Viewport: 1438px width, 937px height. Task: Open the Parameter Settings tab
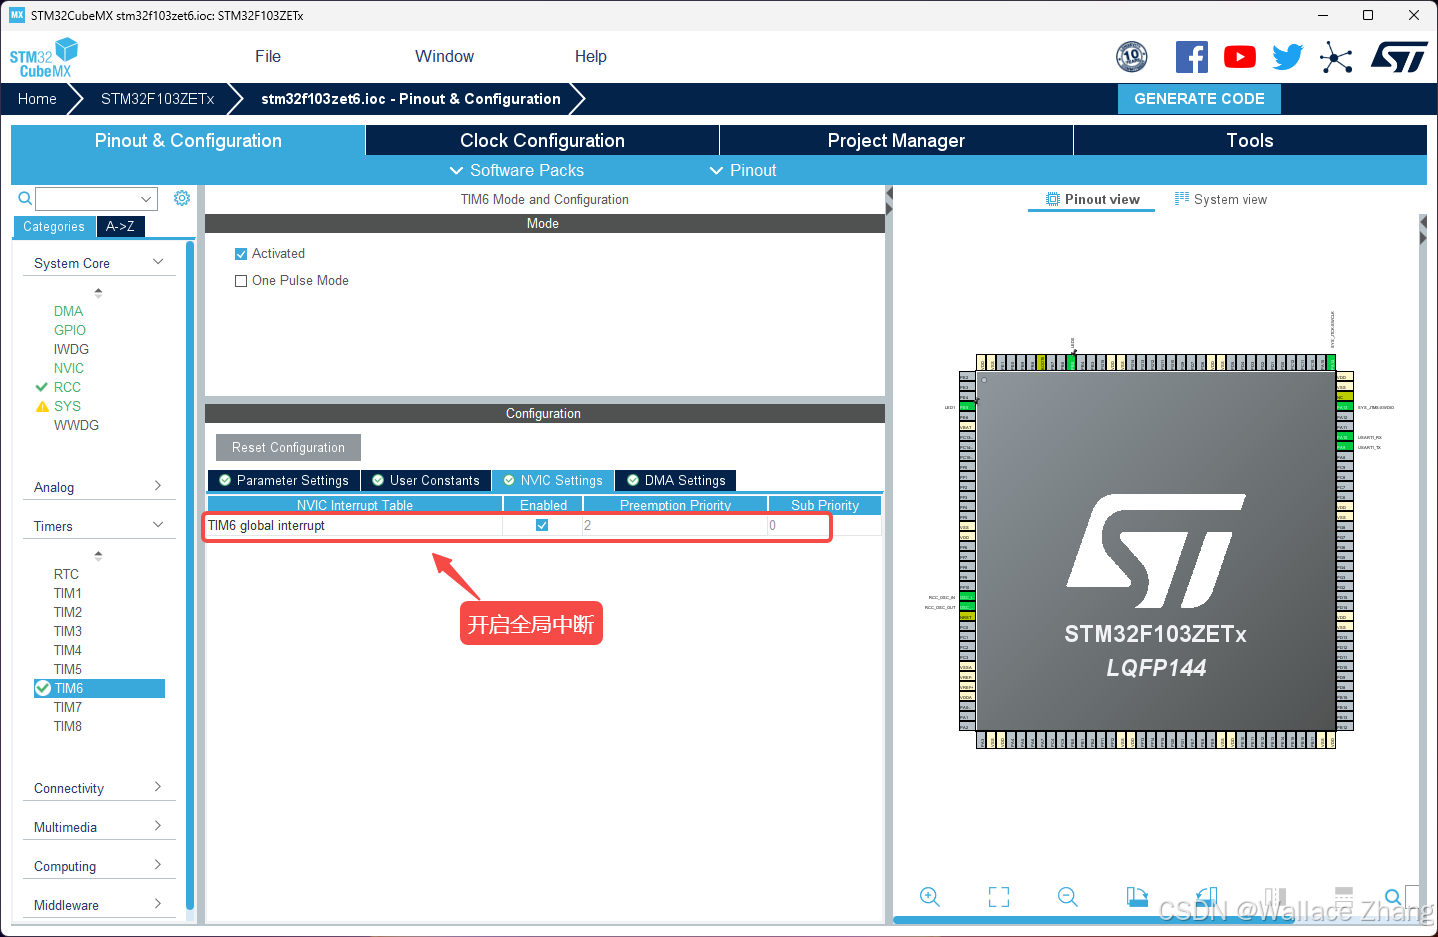point(284,481)
